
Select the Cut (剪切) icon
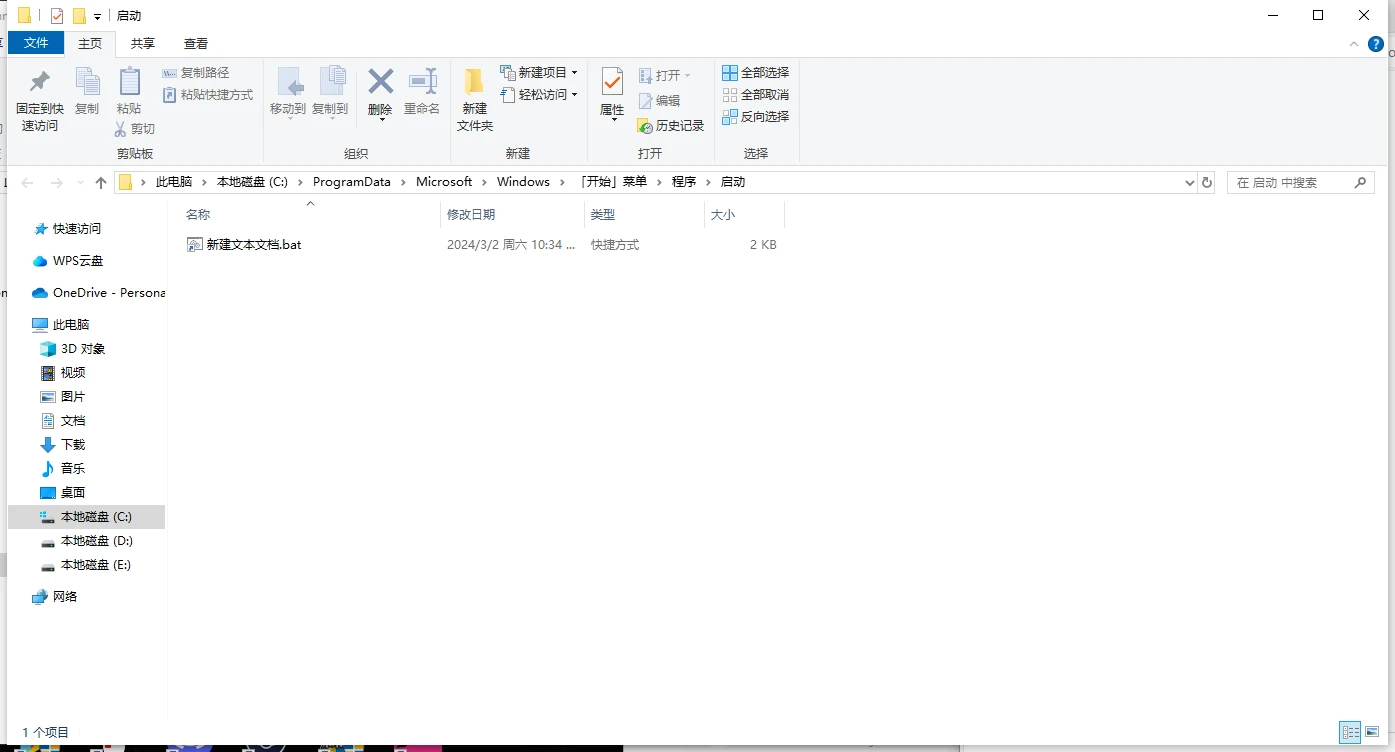(x=134, y=128)
